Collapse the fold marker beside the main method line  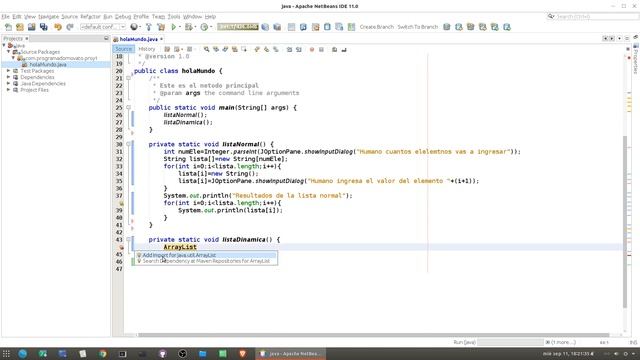128,108
